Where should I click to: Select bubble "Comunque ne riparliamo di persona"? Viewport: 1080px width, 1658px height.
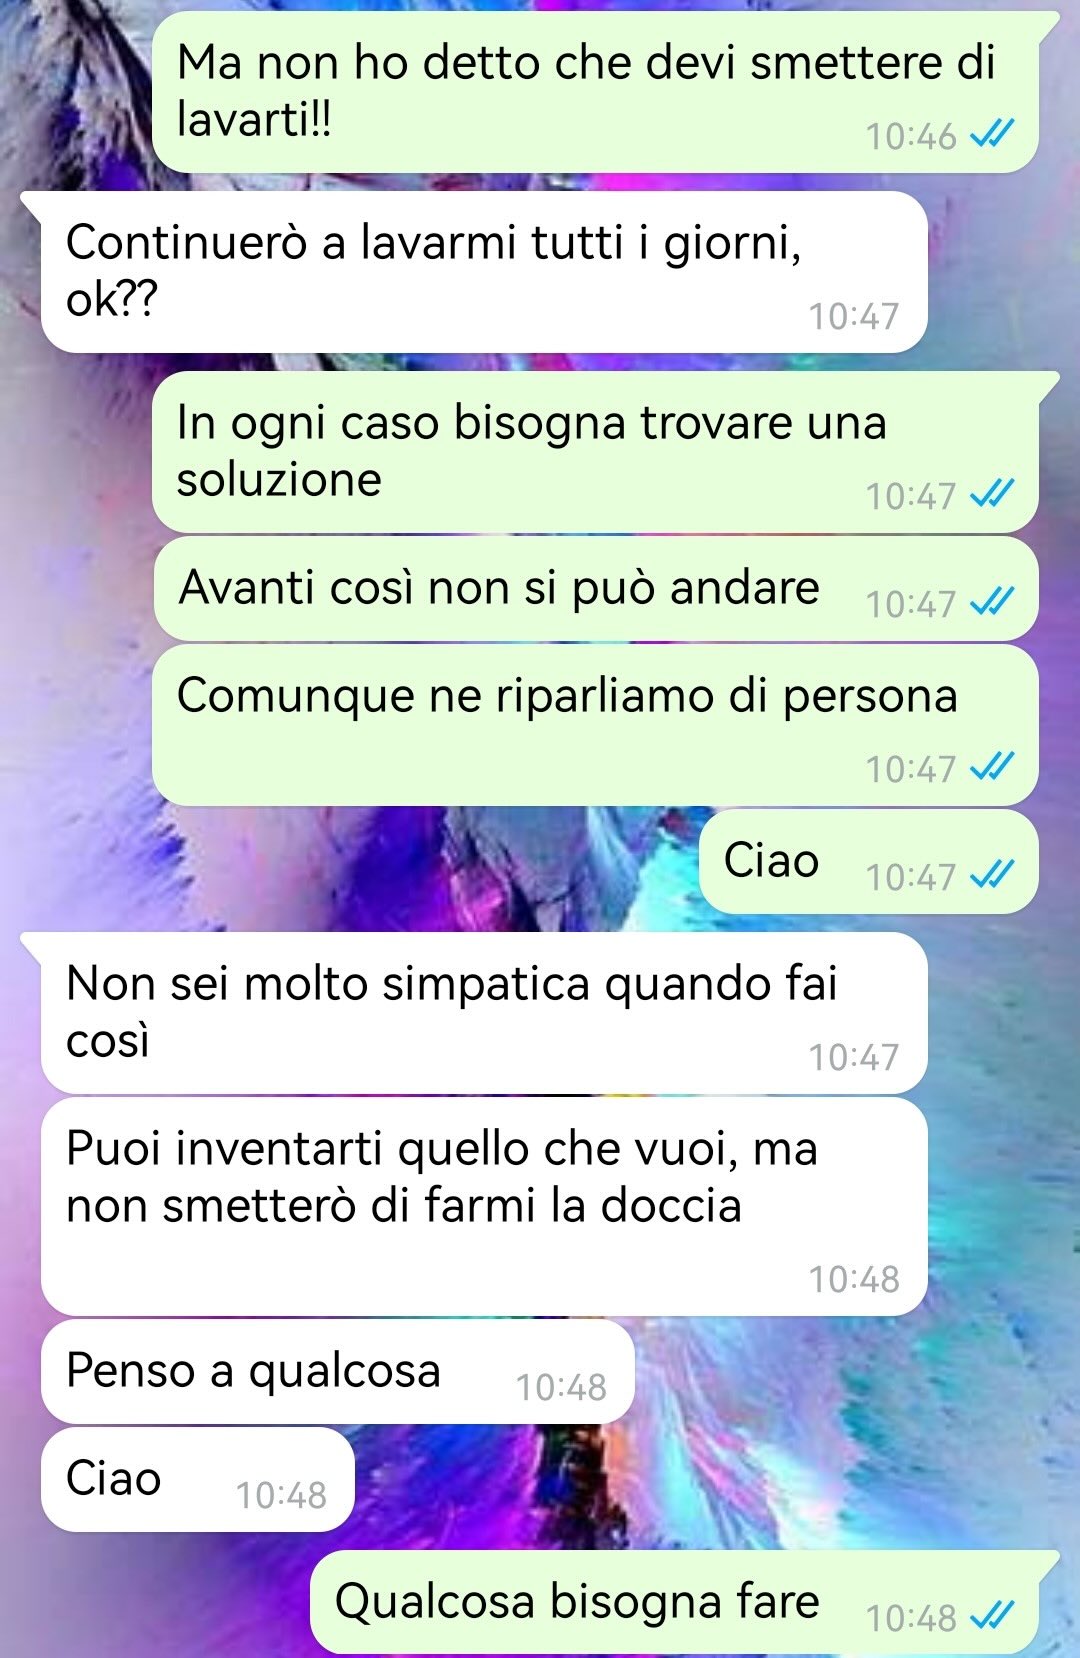click(595, 725)
